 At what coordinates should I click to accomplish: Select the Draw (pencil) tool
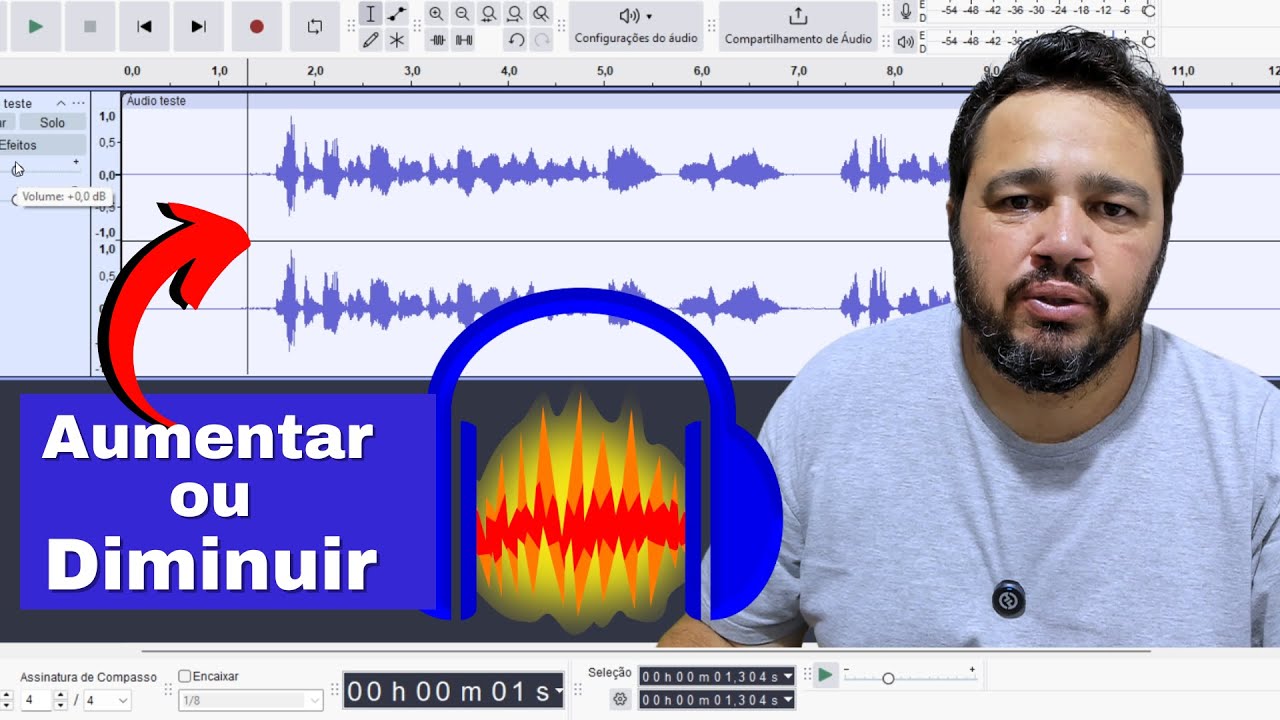tap(371, 40)
